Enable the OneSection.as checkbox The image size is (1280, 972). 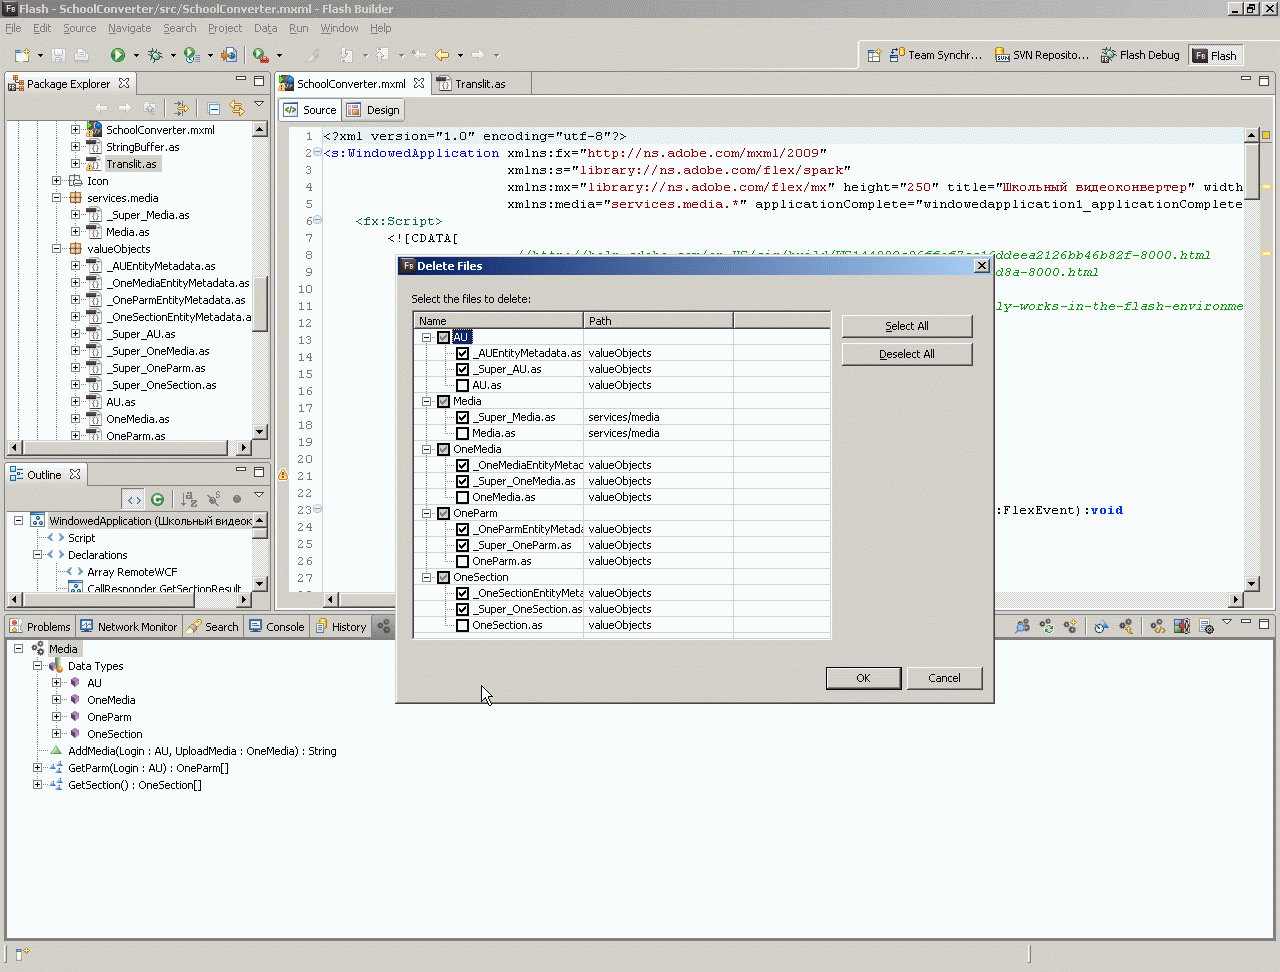[462, 625]
